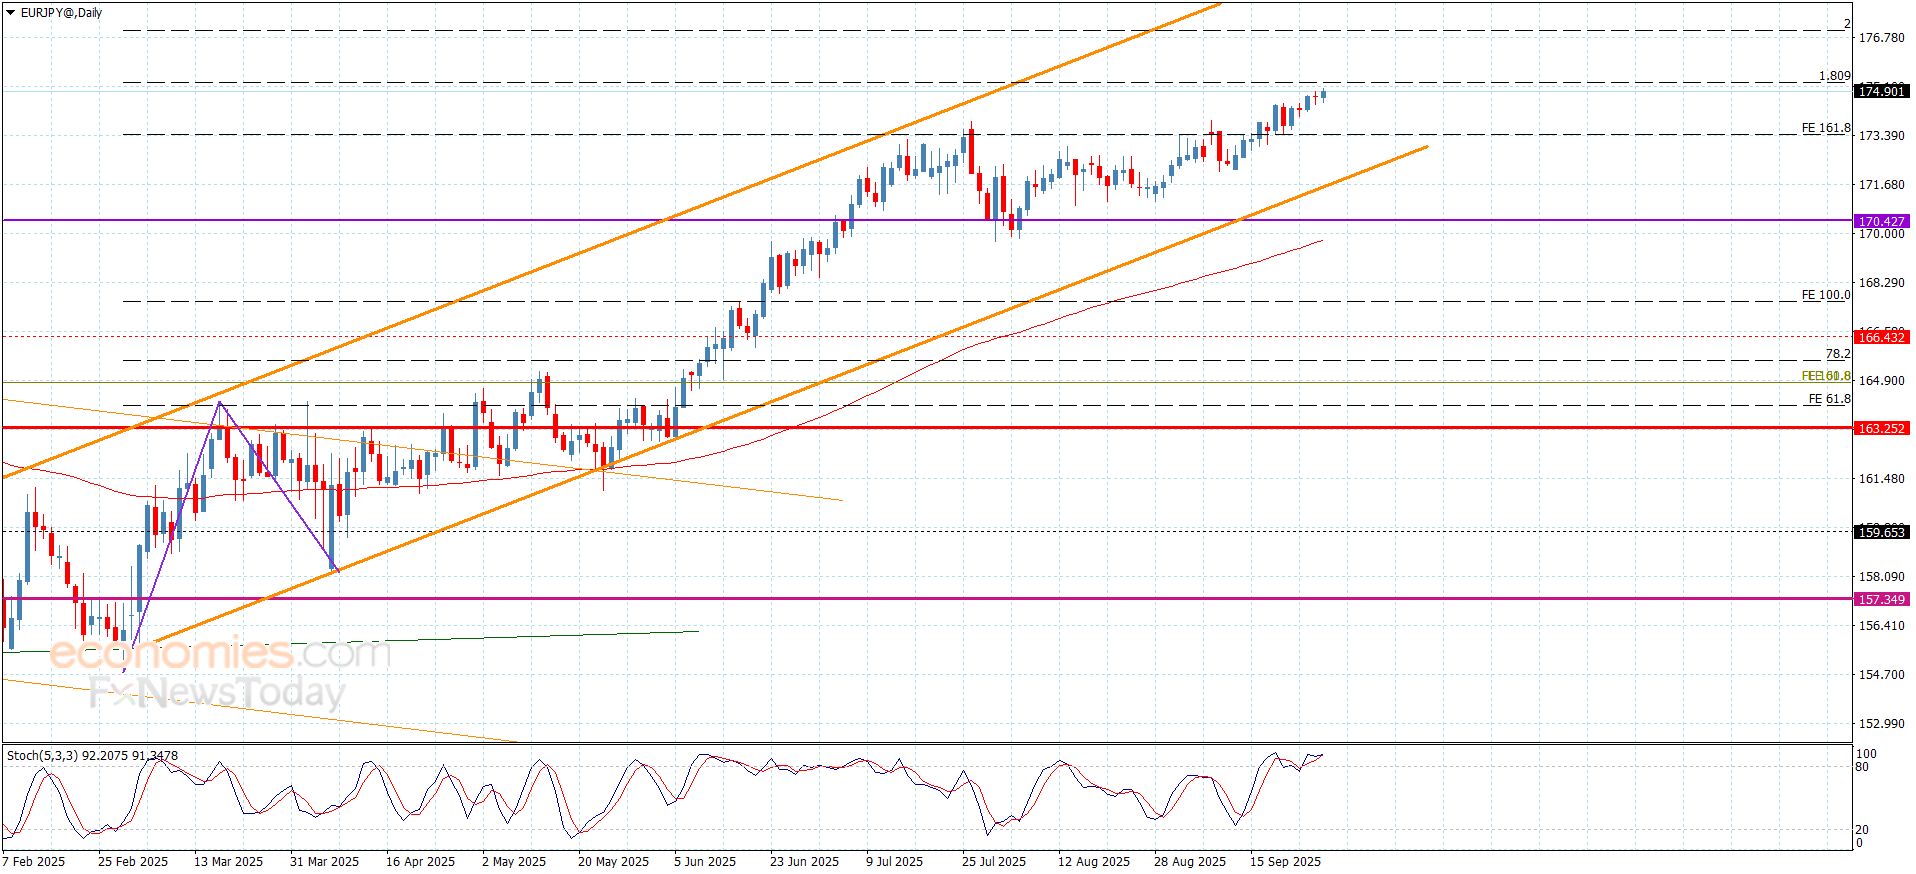Click the EURJPY@,Daily symbol label

61,13
